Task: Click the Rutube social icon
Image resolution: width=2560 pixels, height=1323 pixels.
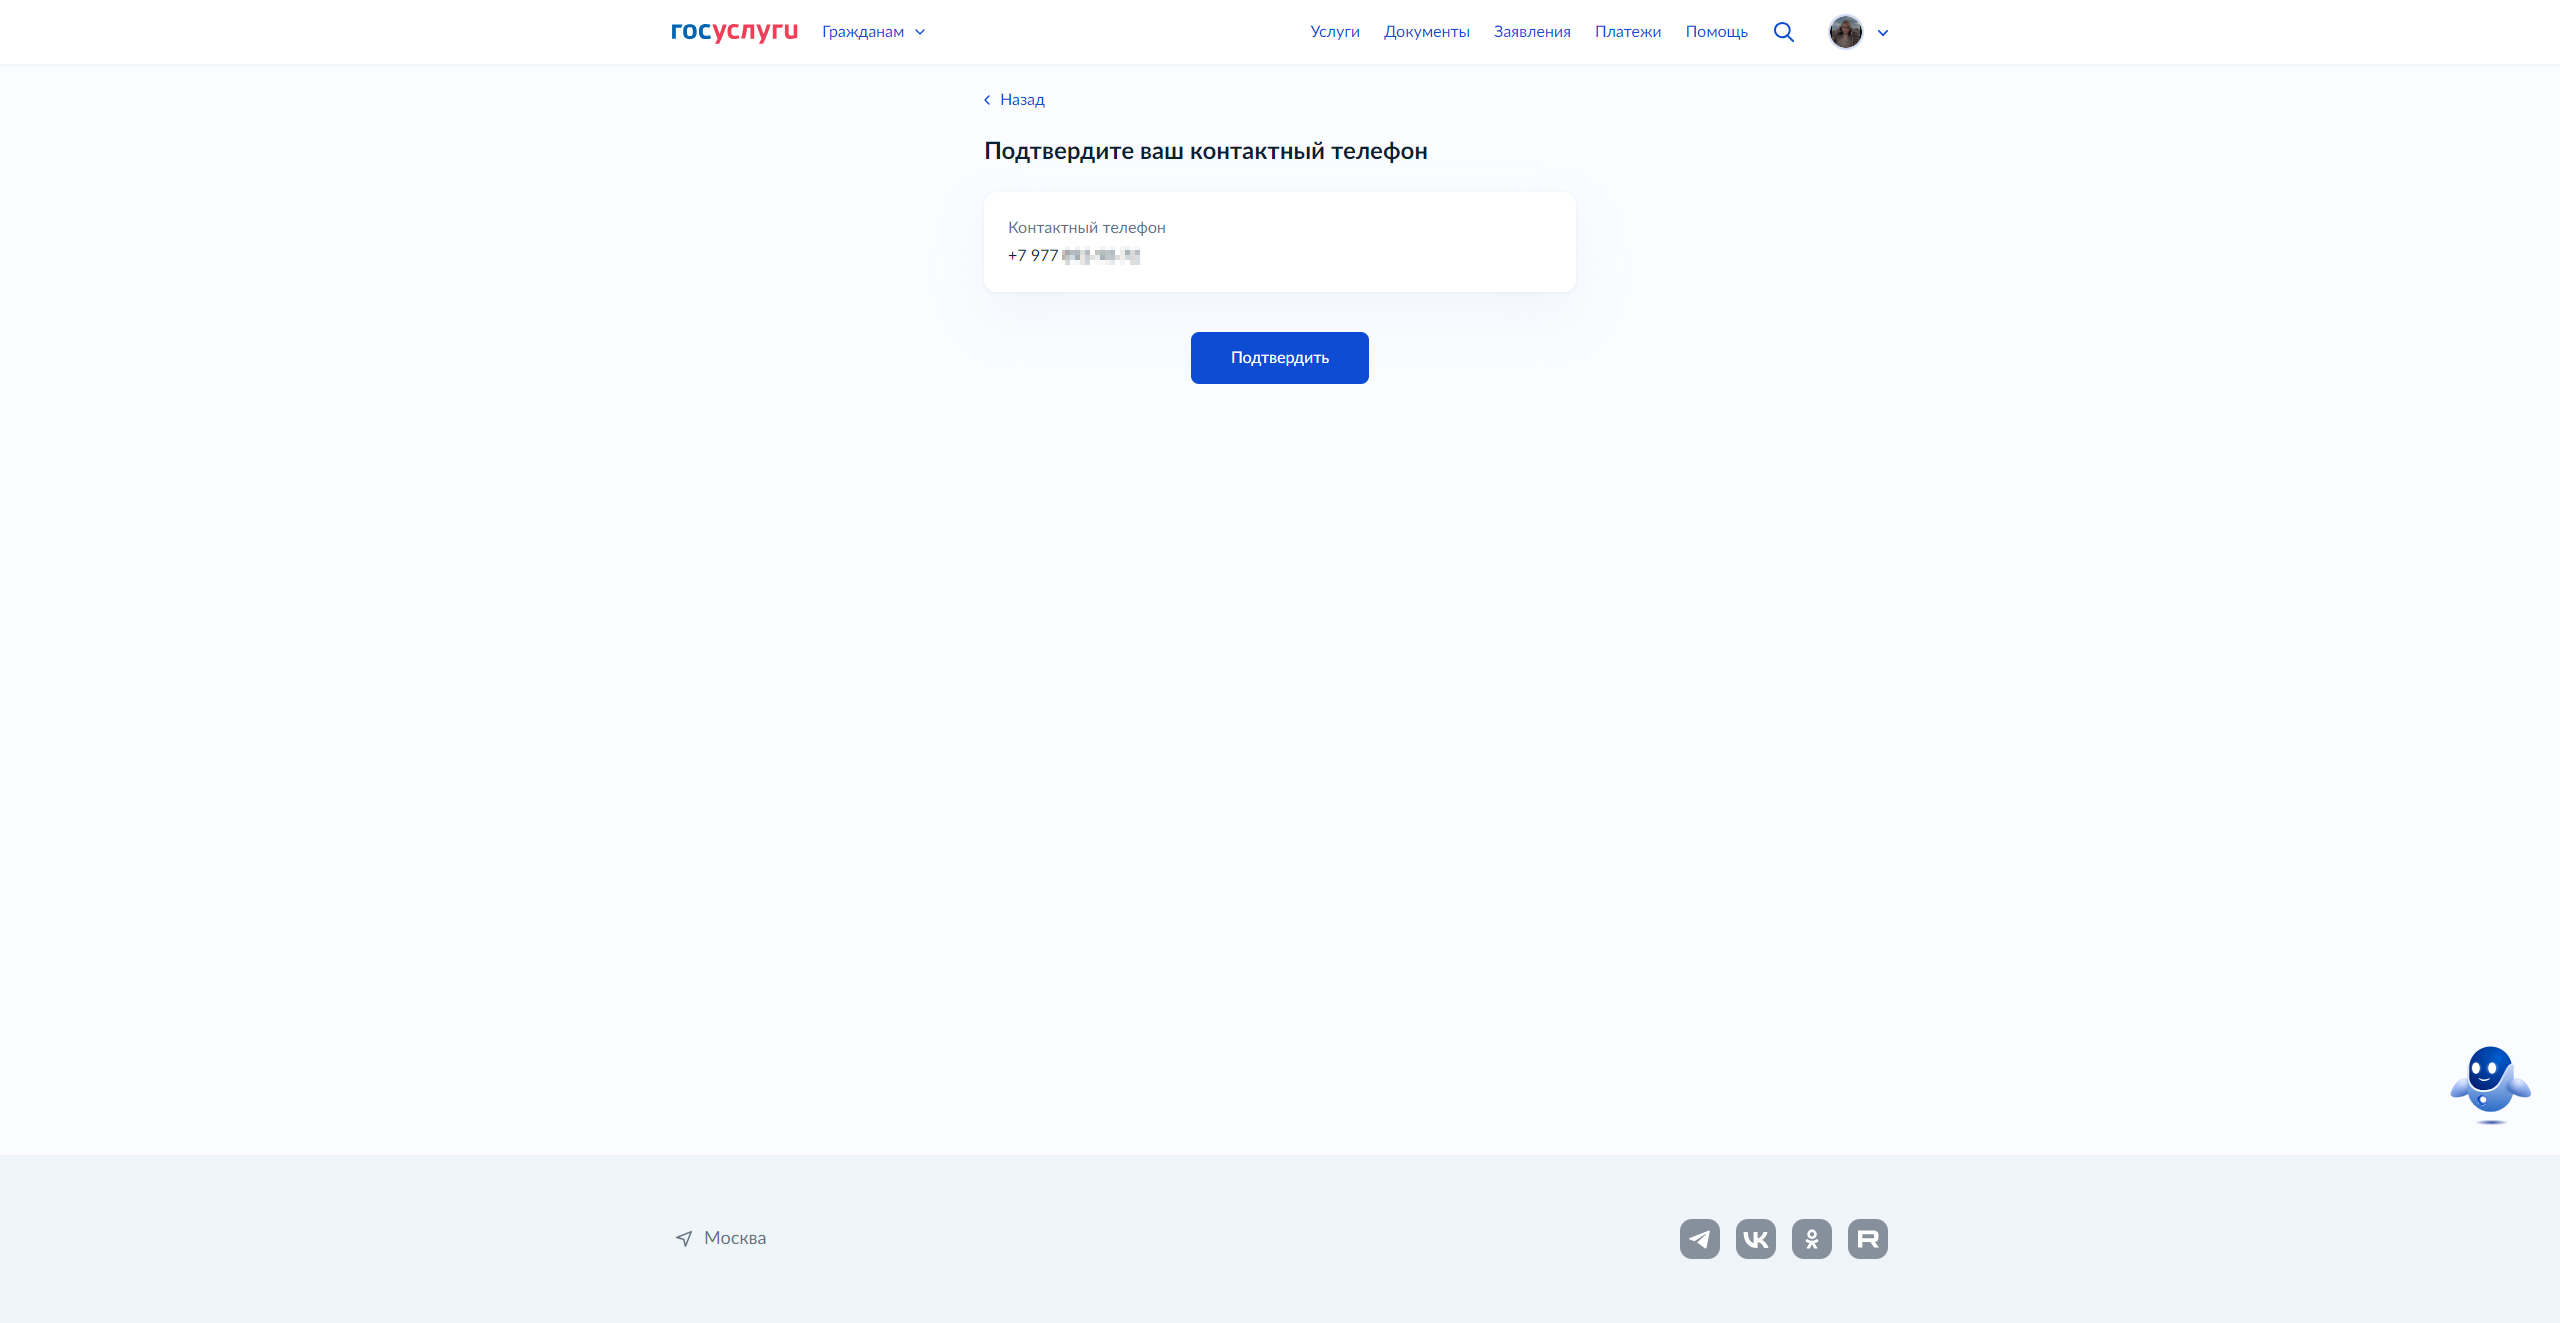Action: (1869, 1239)
